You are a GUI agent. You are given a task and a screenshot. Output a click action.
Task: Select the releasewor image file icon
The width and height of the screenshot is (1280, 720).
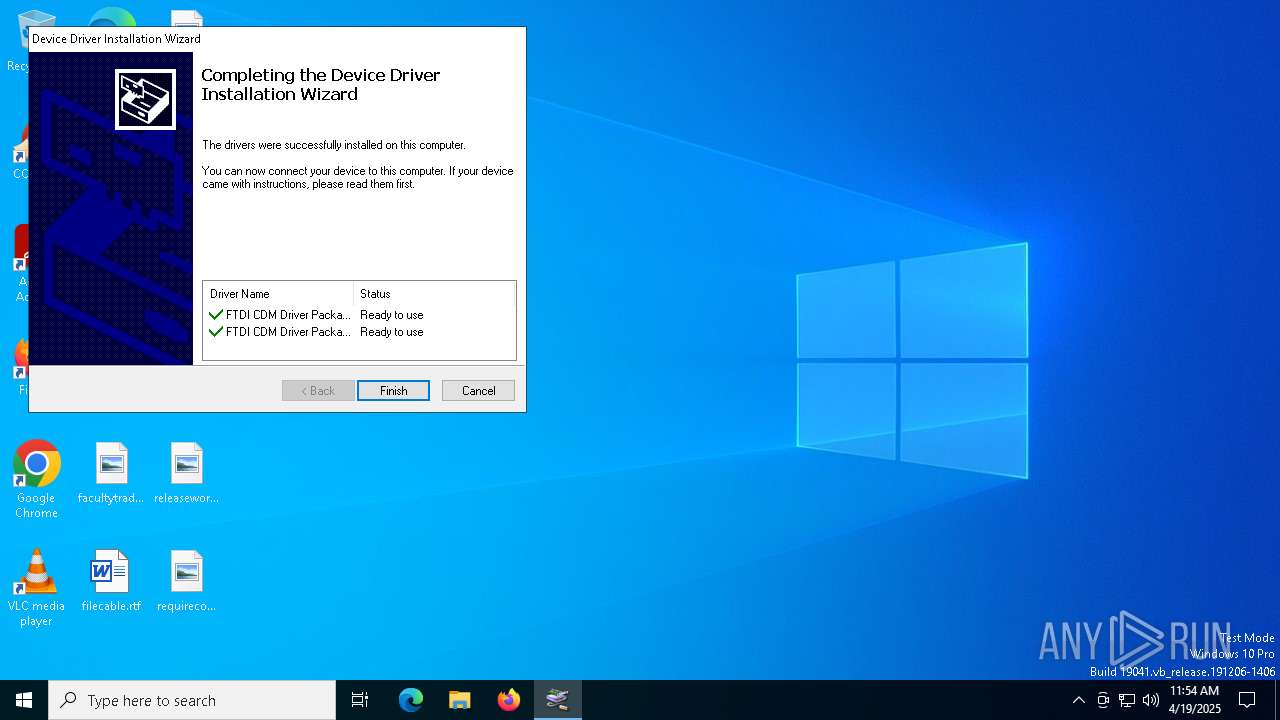(x=186, y=473)
